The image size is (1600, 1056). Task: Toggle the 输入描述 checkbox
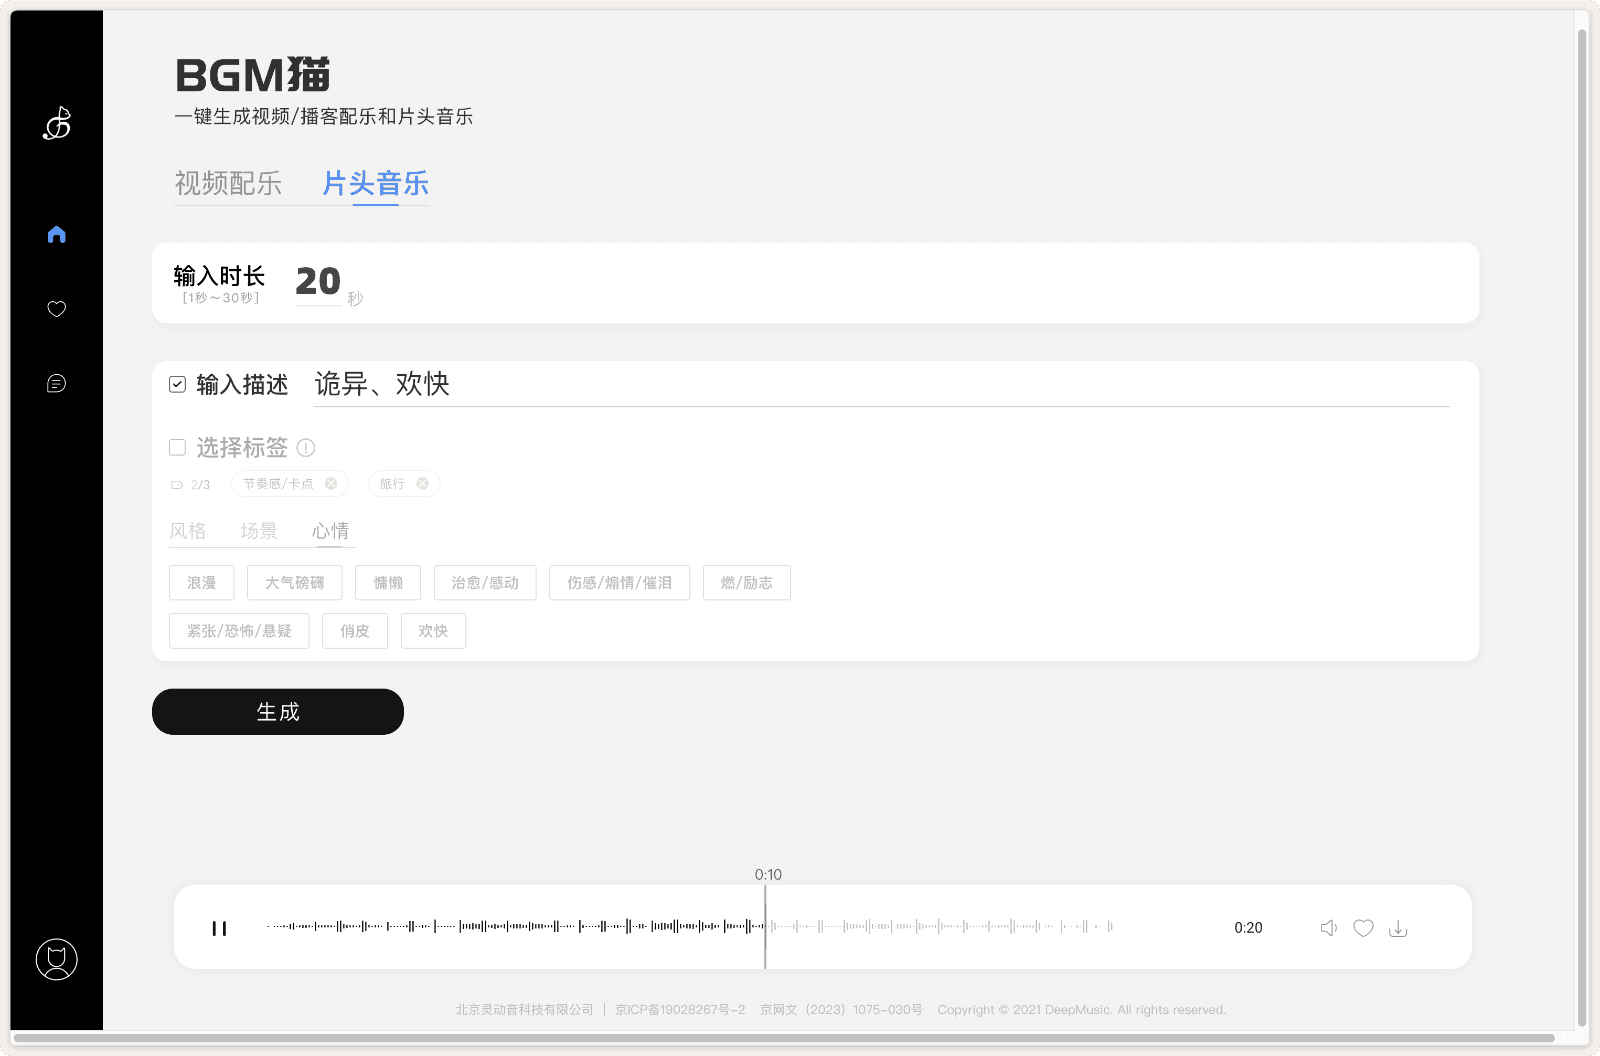click(178, 385)
